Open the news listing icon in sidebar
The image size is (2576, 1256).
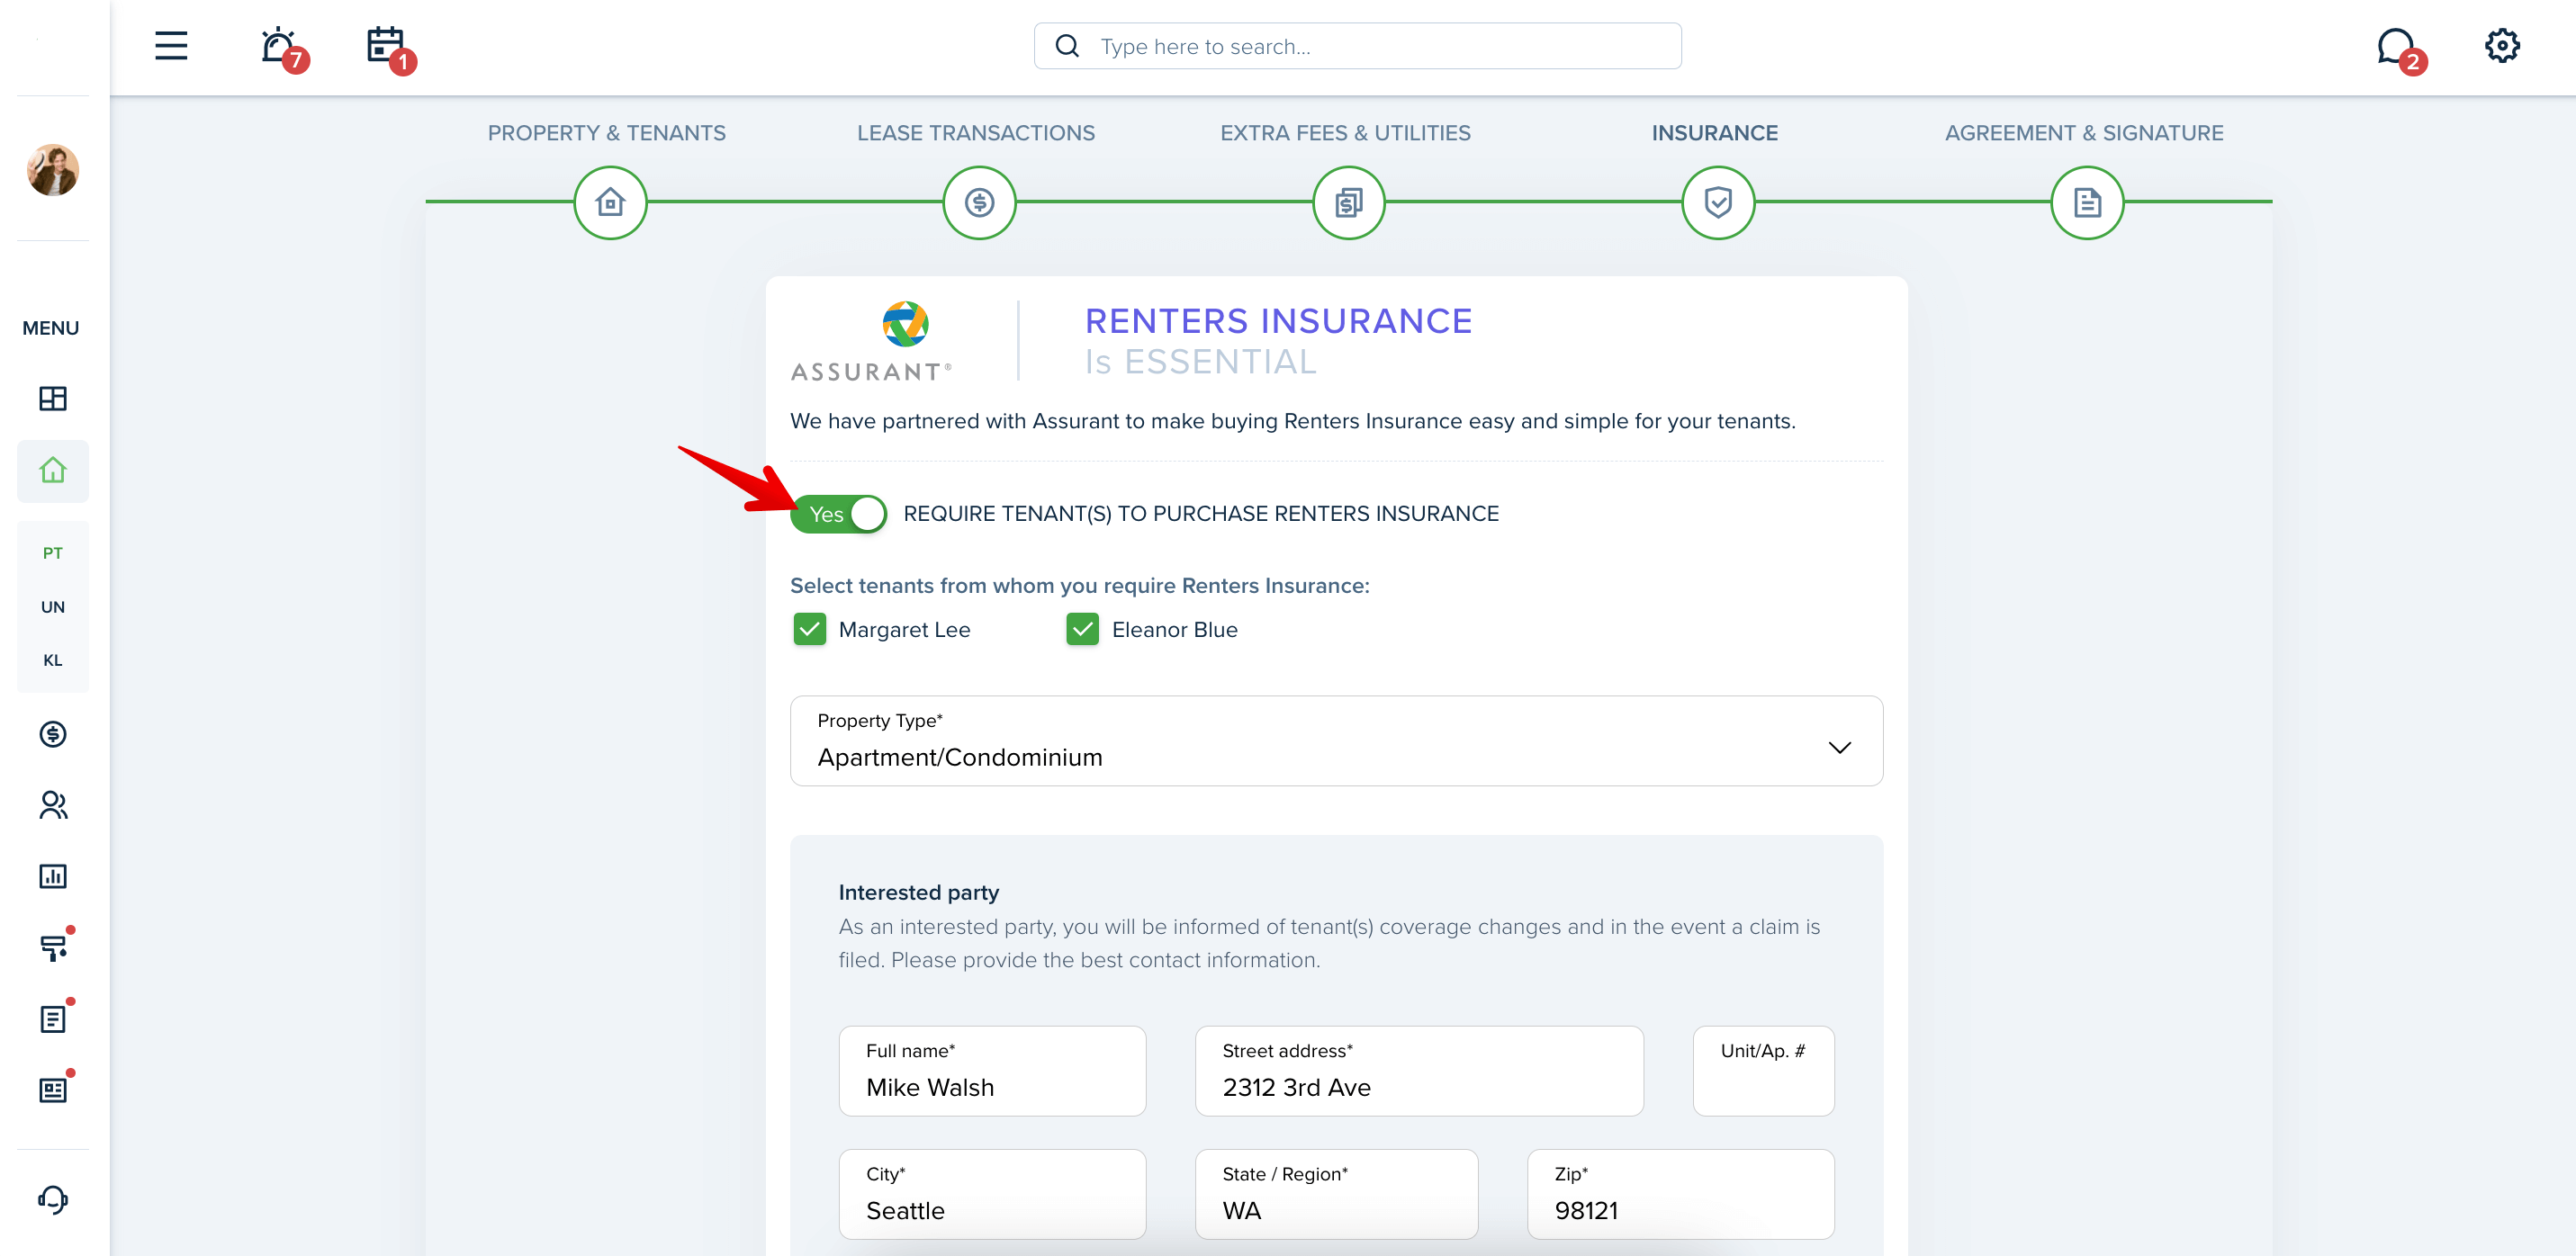pos(55,1088)
